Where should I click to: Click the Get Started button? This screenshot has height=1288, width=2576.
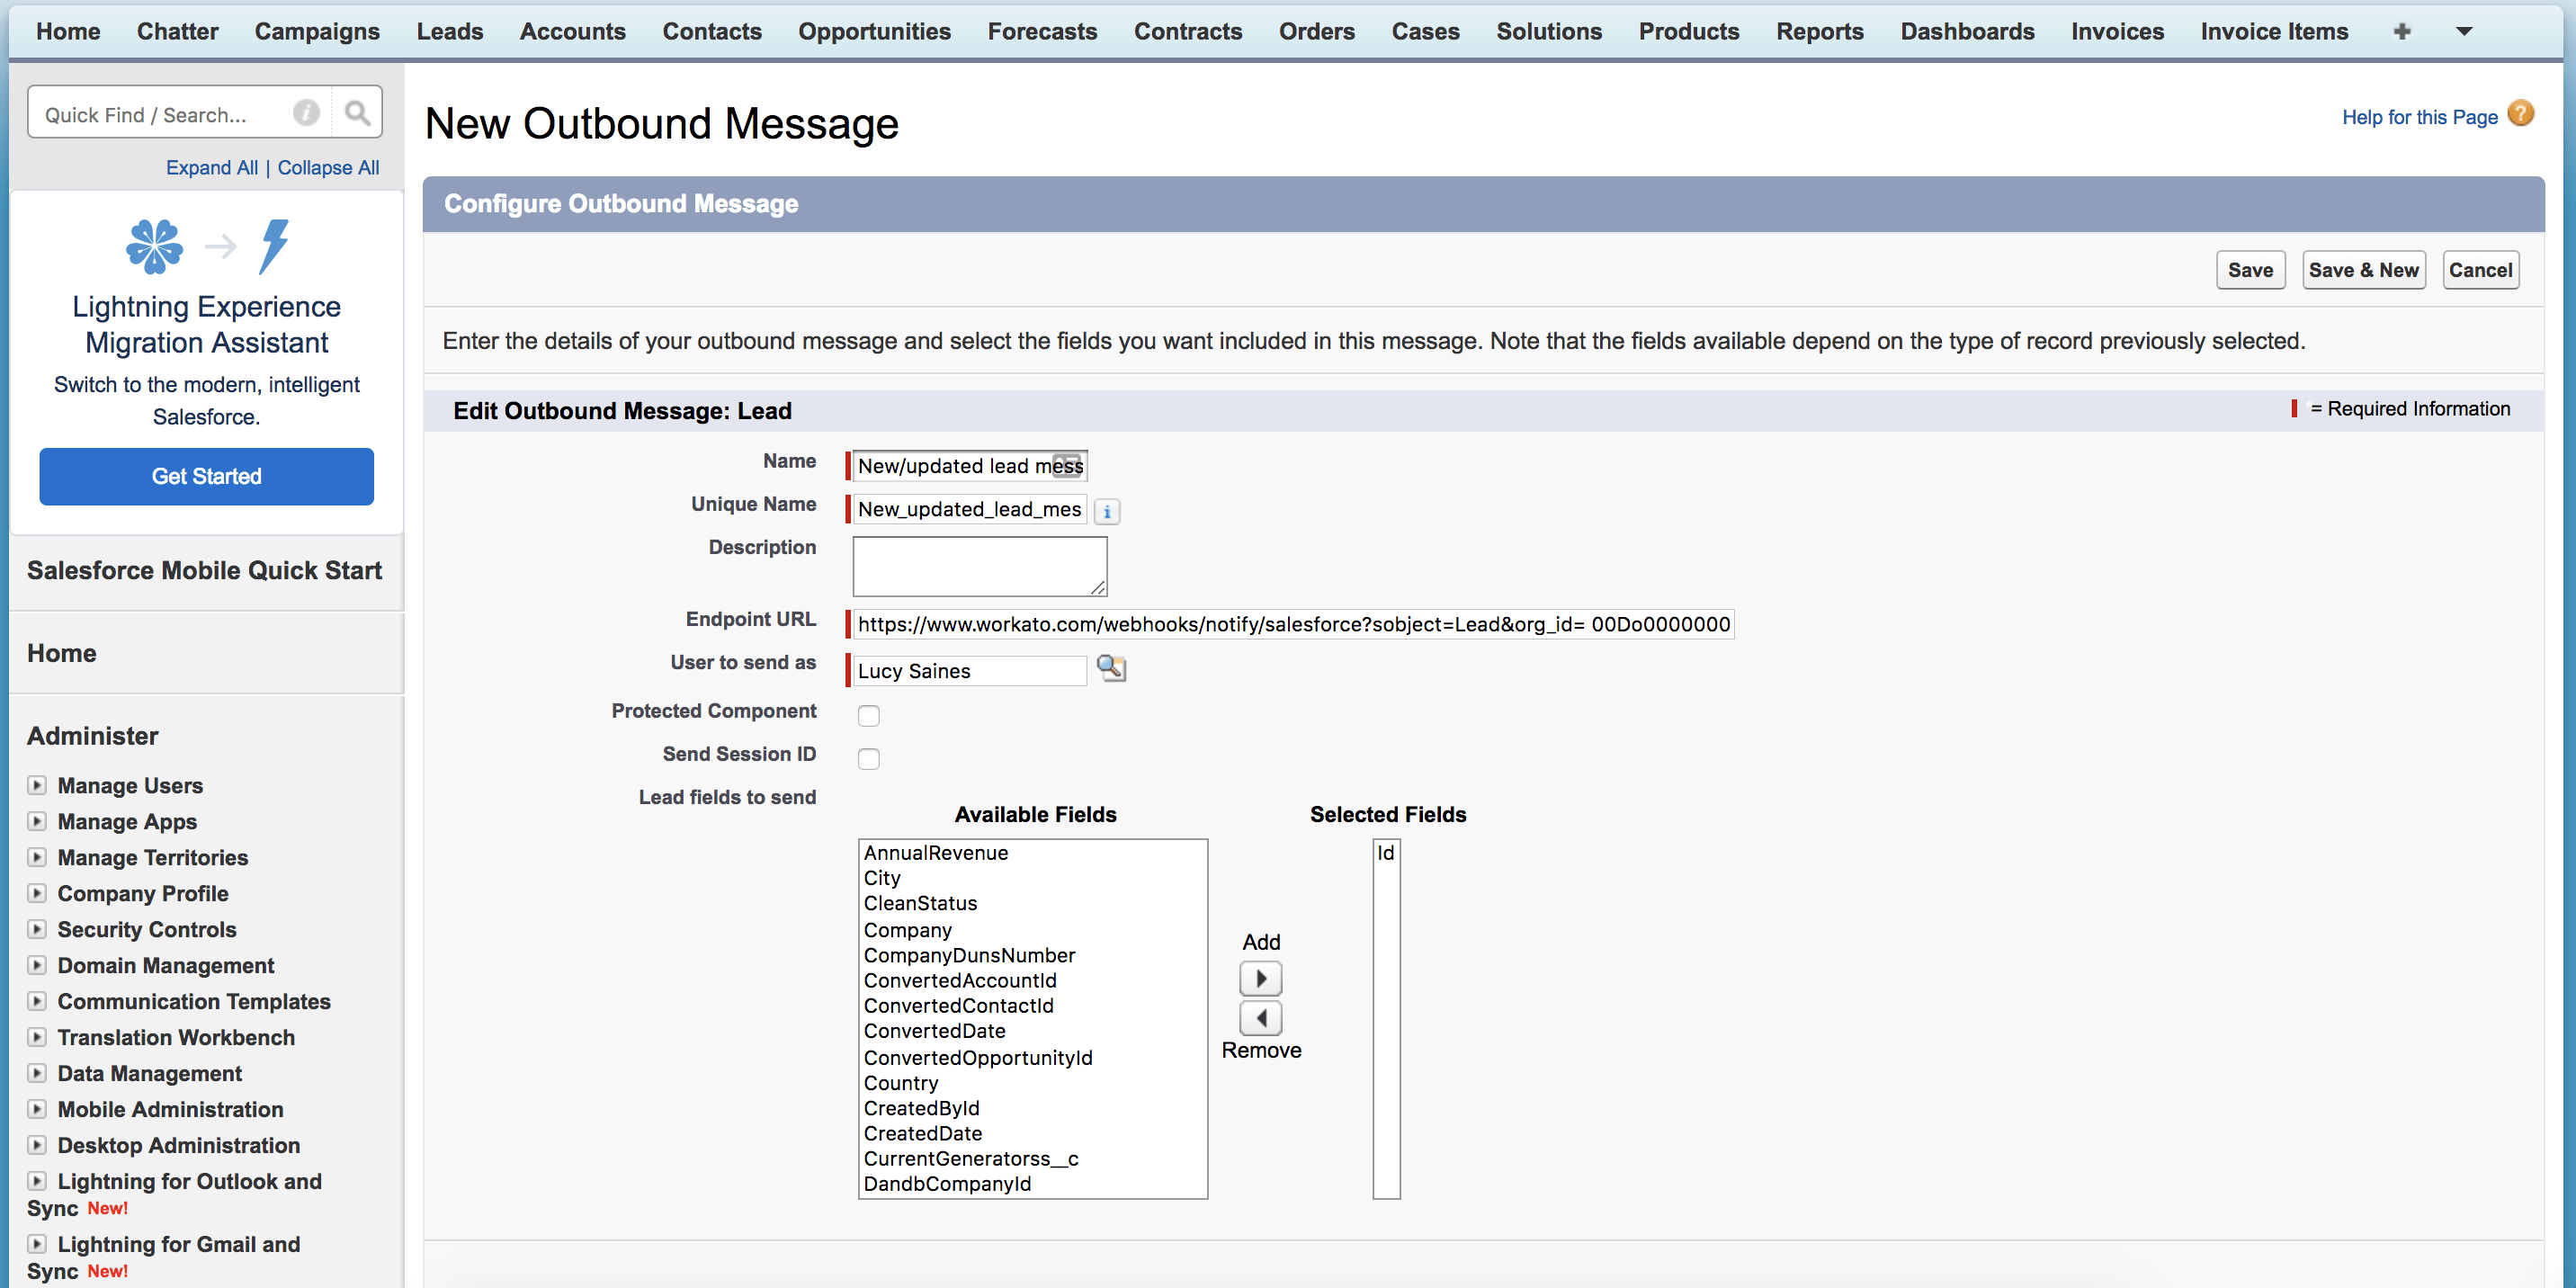pos(206,476)
